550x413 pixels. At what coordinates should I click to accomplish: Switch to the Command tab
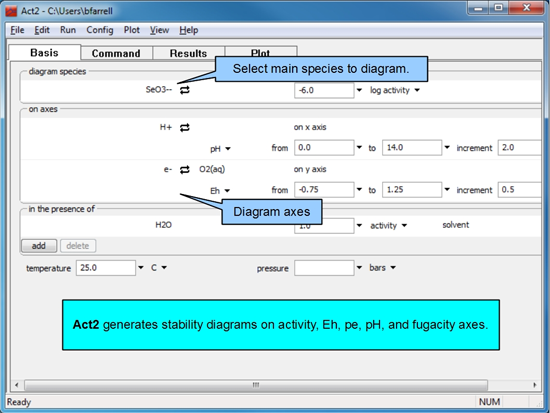pos(116,53)
